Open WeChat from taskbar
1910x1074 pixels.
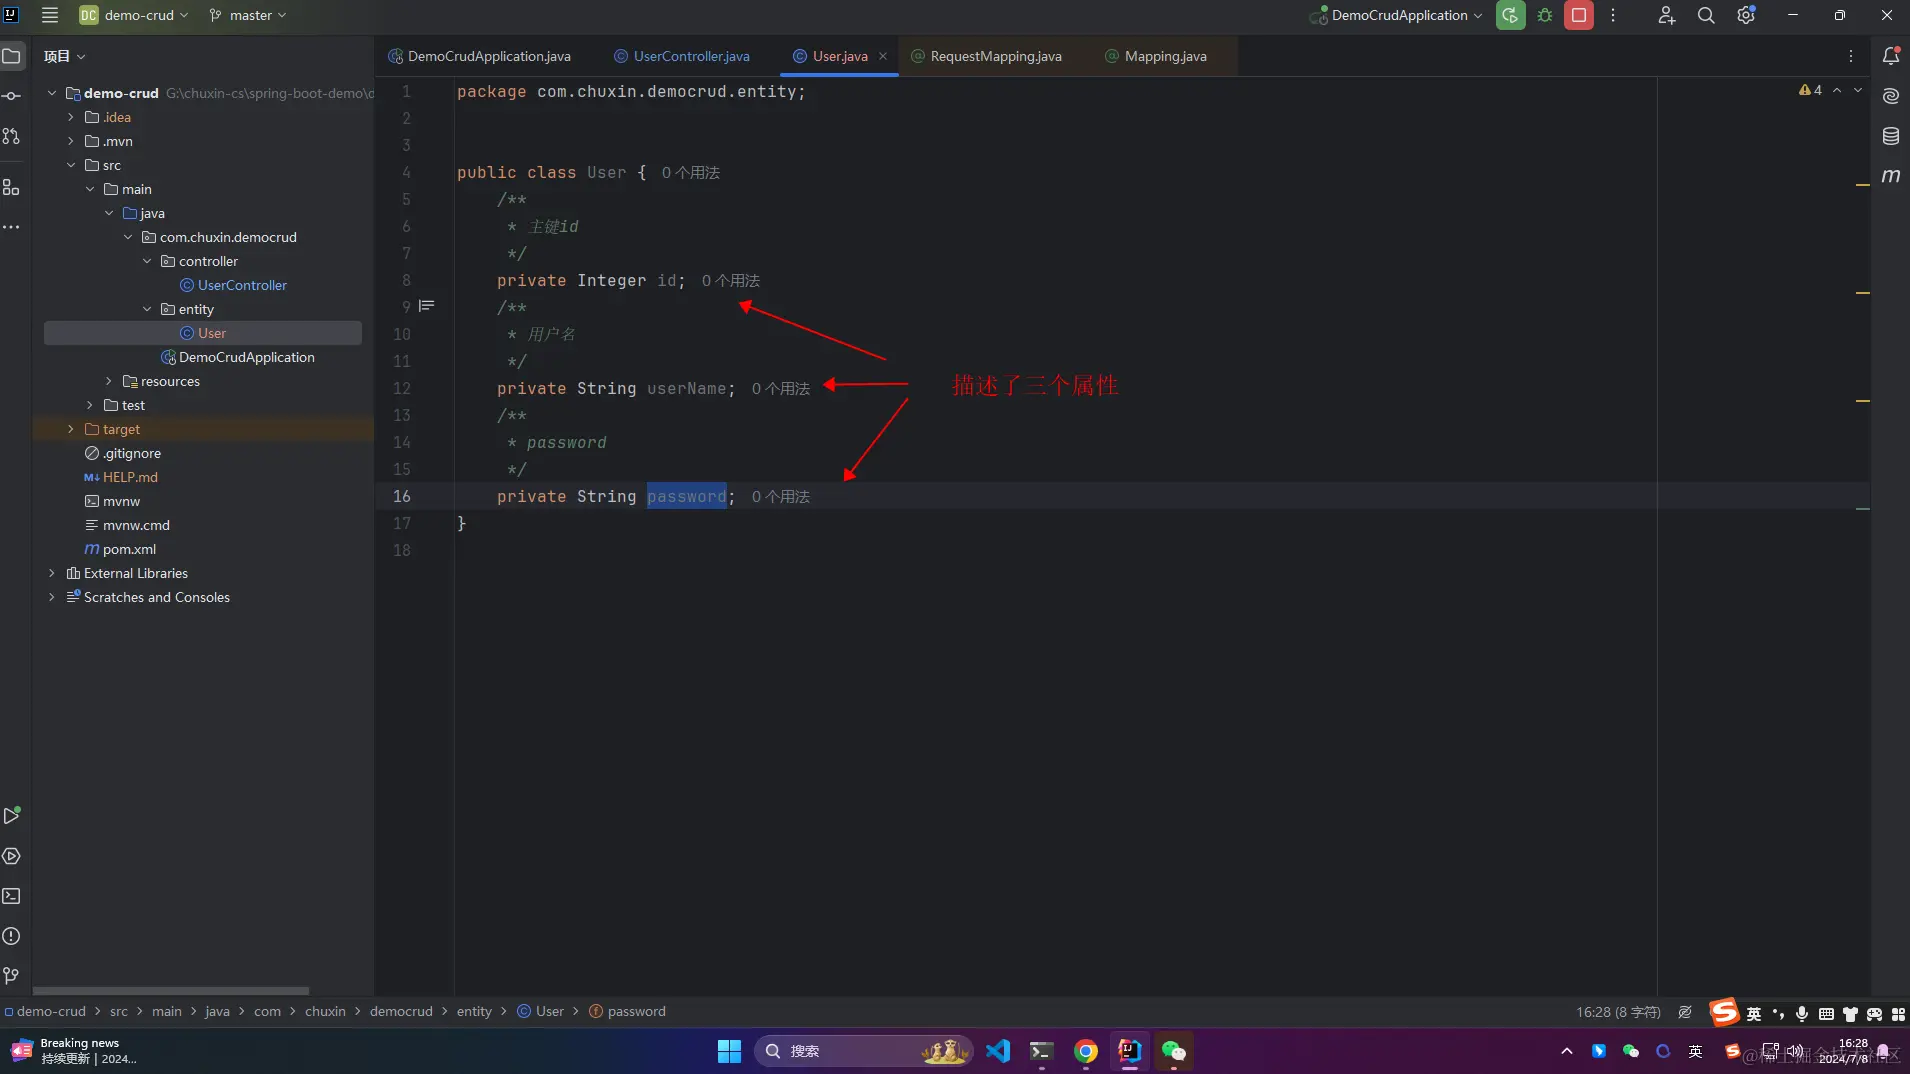pyautogui.click(x=1174, y=1051)
